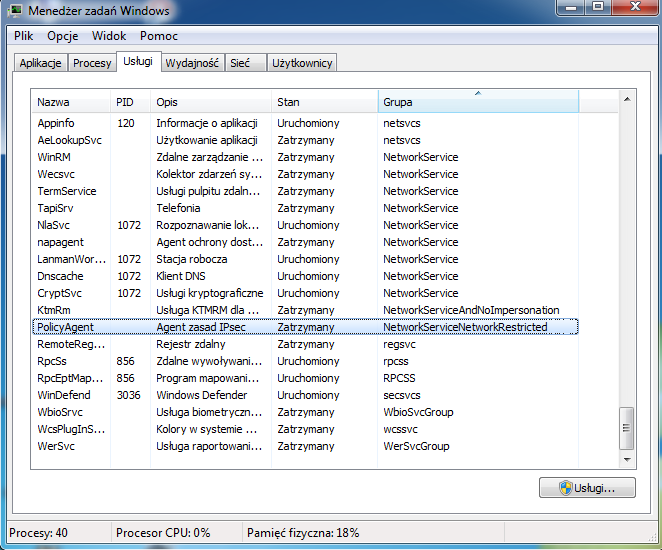The width and height of the screenshot is (662, 550).
Task: Open the Usługi... button with shield
Action: [x=587, y=488]
